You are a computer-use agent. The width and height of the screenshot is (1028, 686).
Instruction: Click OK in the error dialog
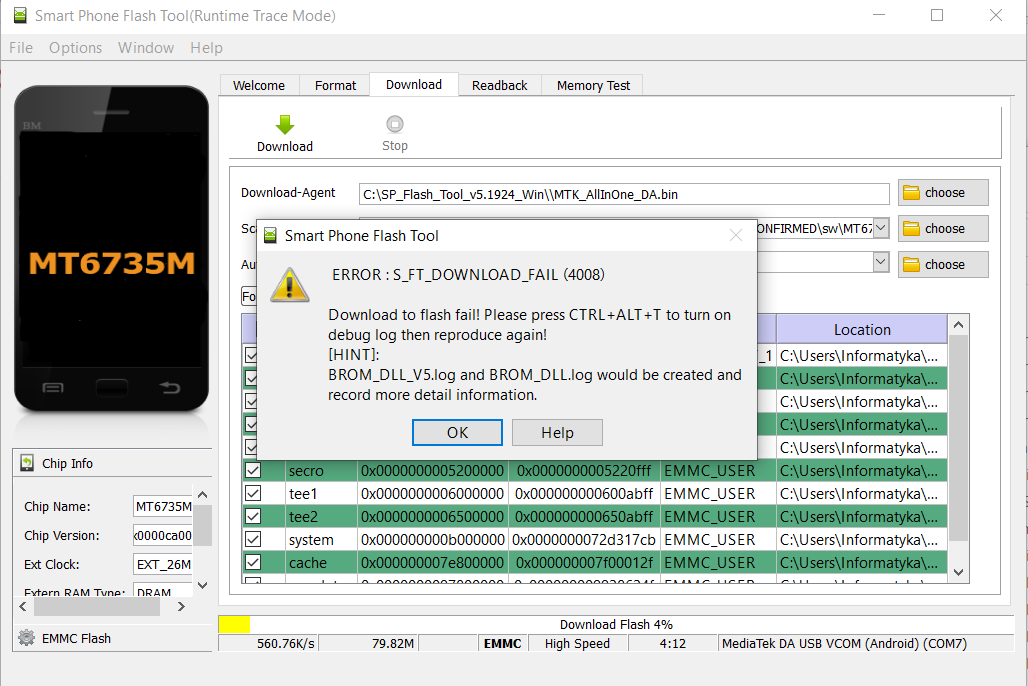(x=457, y=433)
